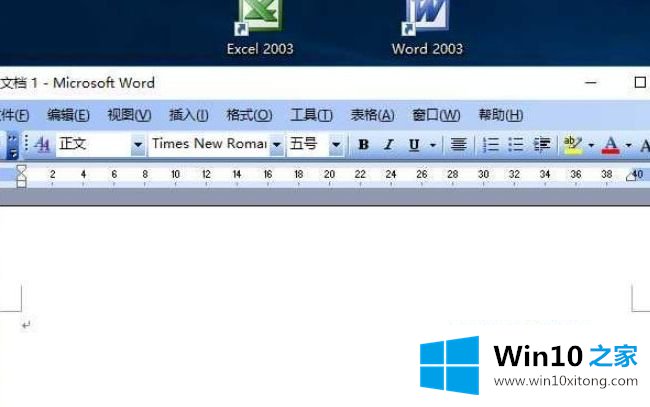
Task: Click the first line indent ruler marker
Action: click(x=21, y=168)
